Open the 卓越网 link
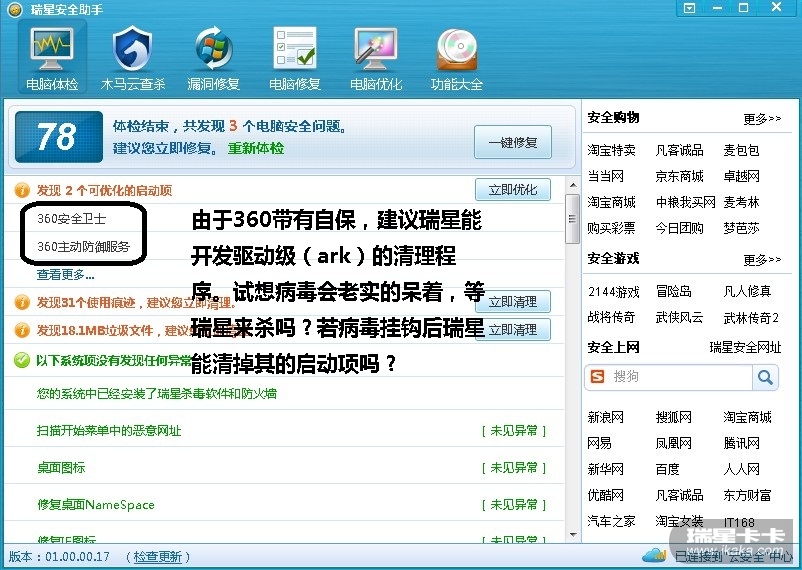 click(x=741, y=177)
